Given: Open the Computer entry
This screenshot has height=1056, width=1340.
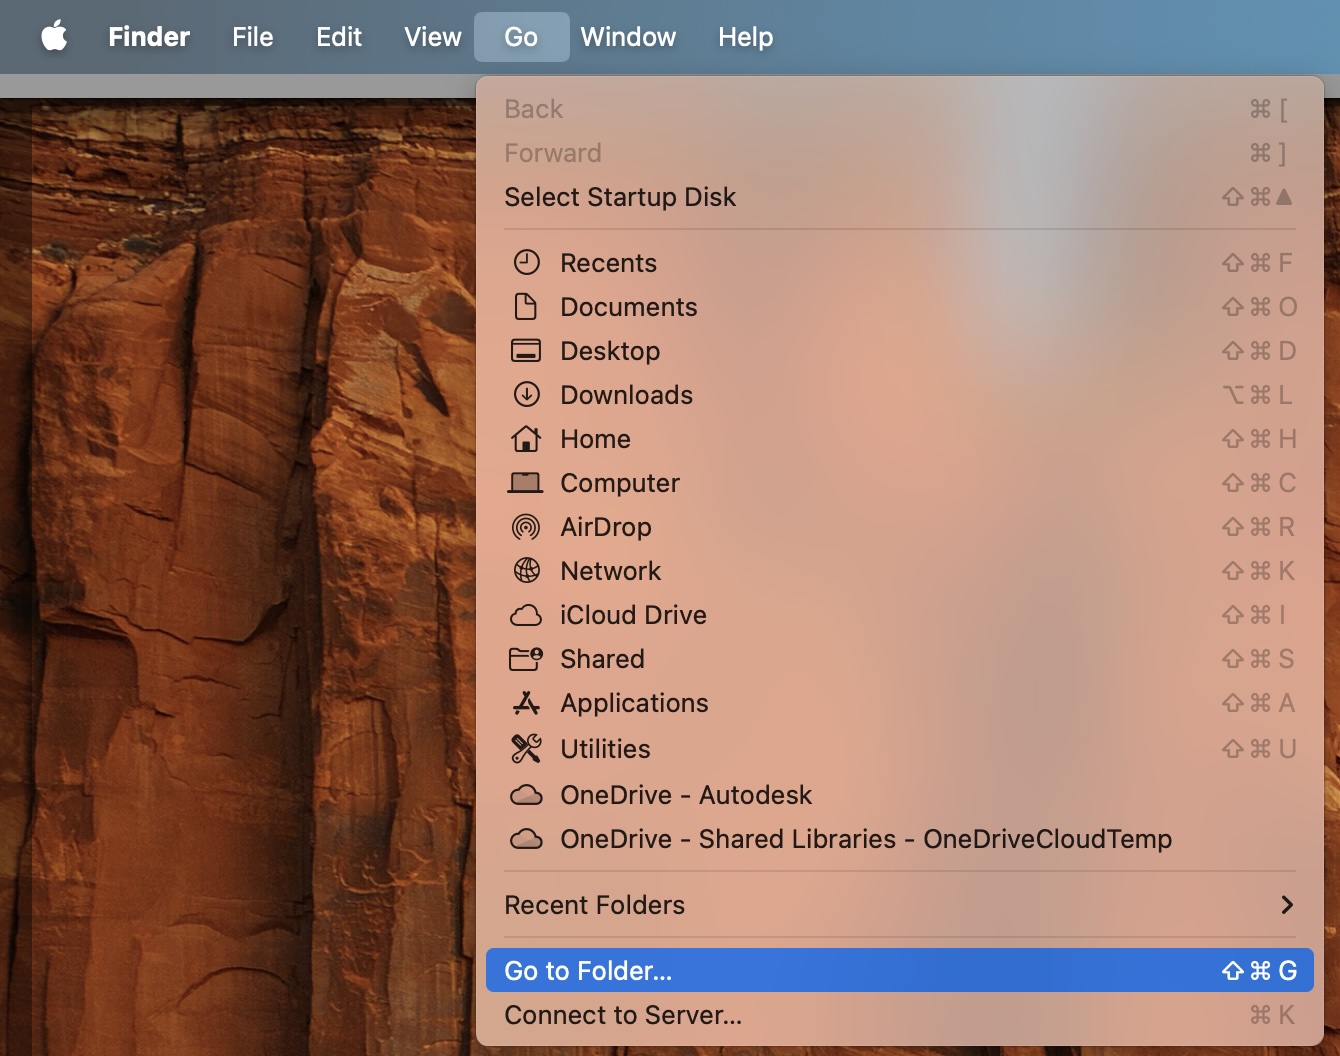Looking at the screenshot, I should click(620, 483).
